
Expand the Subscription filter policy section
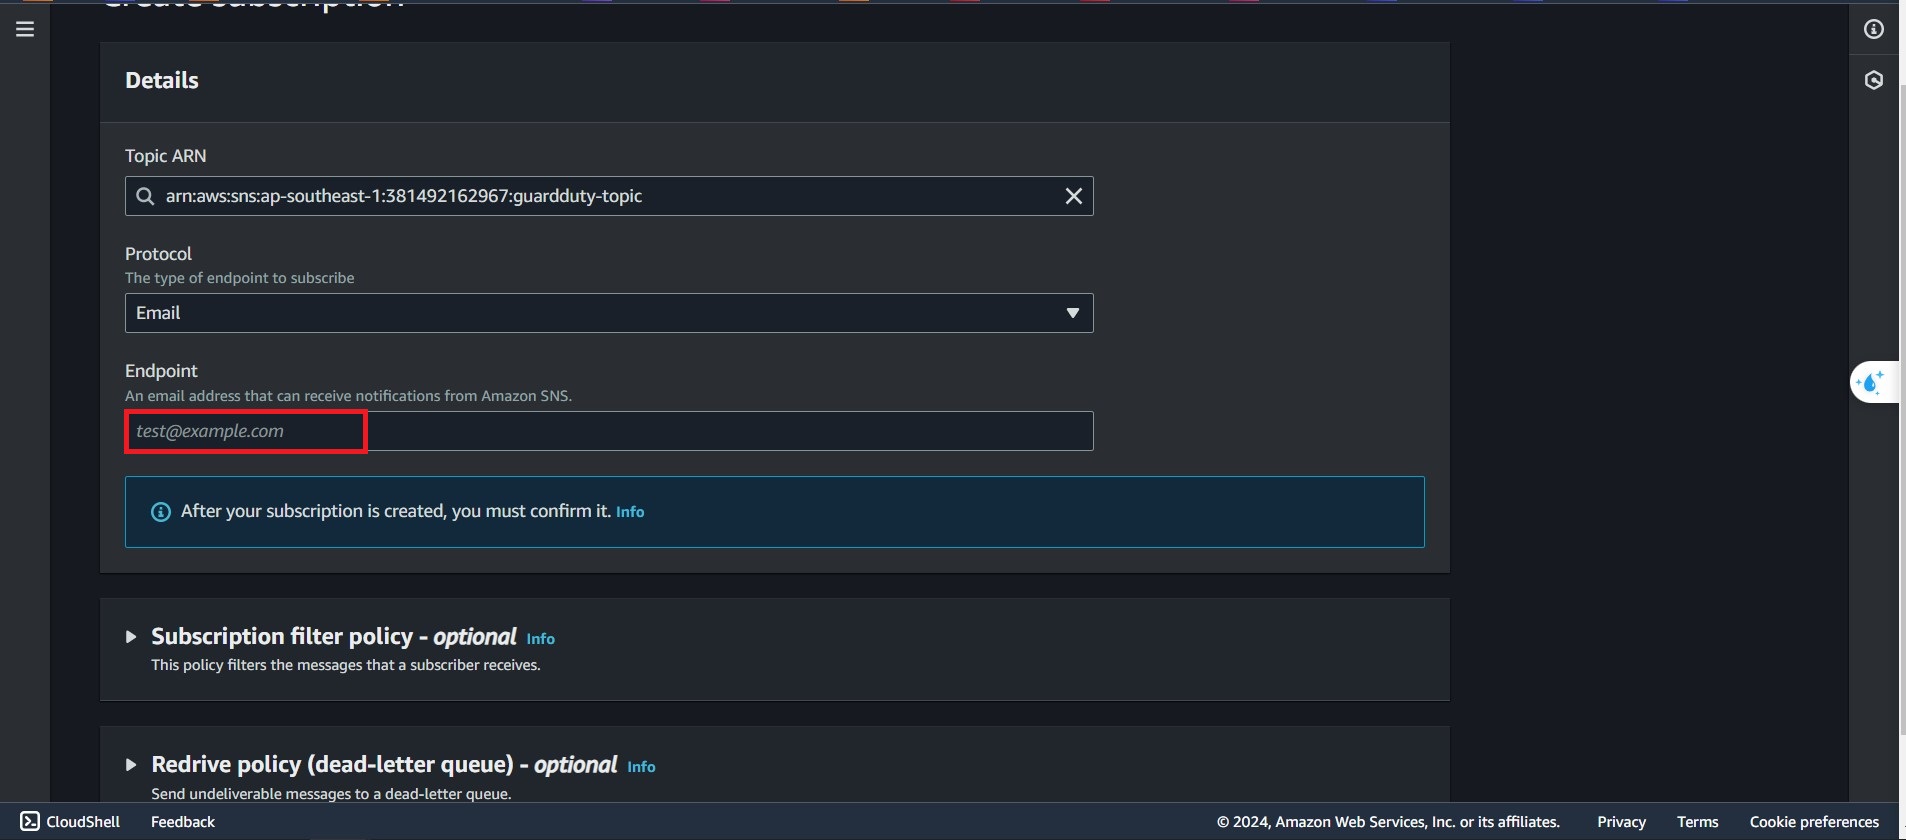[x=131, y=637]
